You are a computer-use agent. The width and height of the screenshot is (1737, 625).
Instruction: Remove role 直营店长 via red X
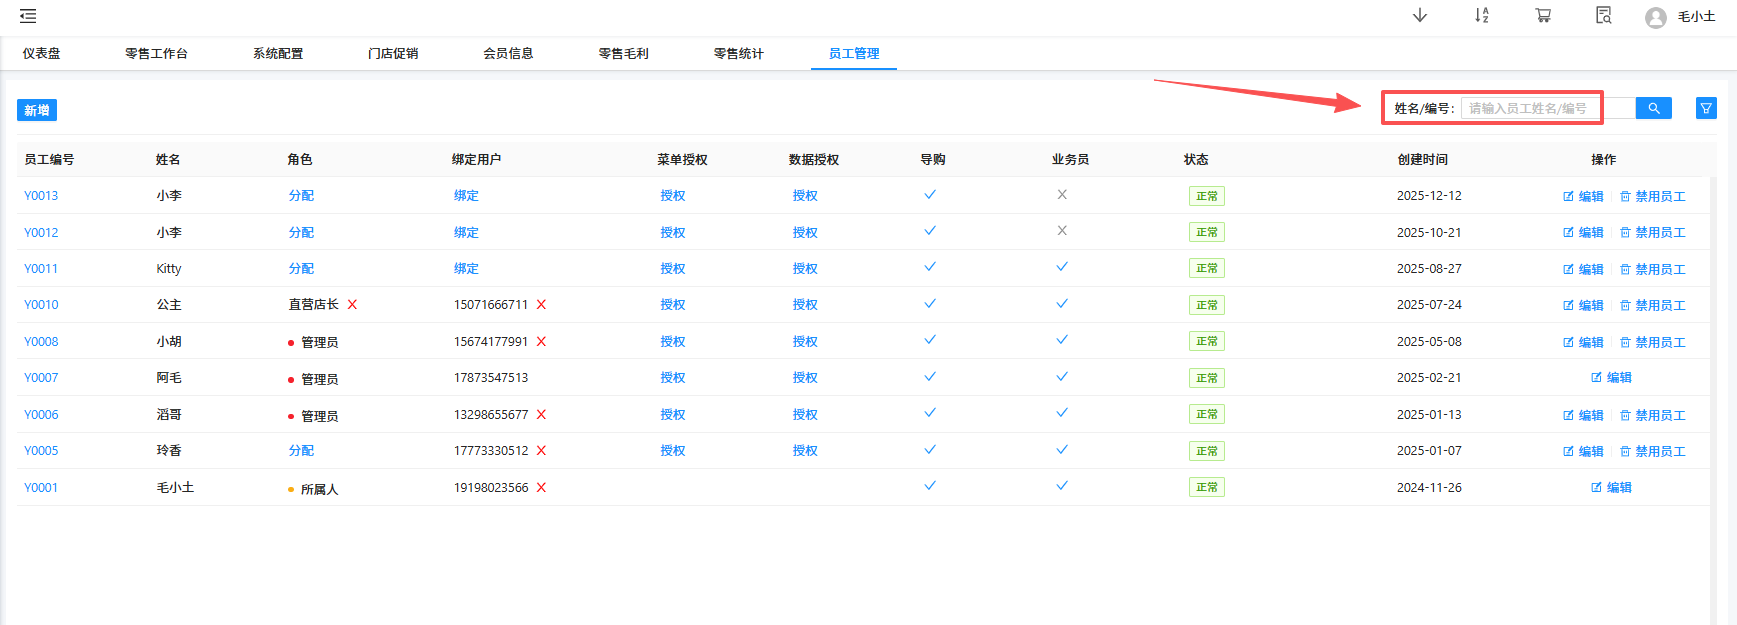tap(352, 305)
